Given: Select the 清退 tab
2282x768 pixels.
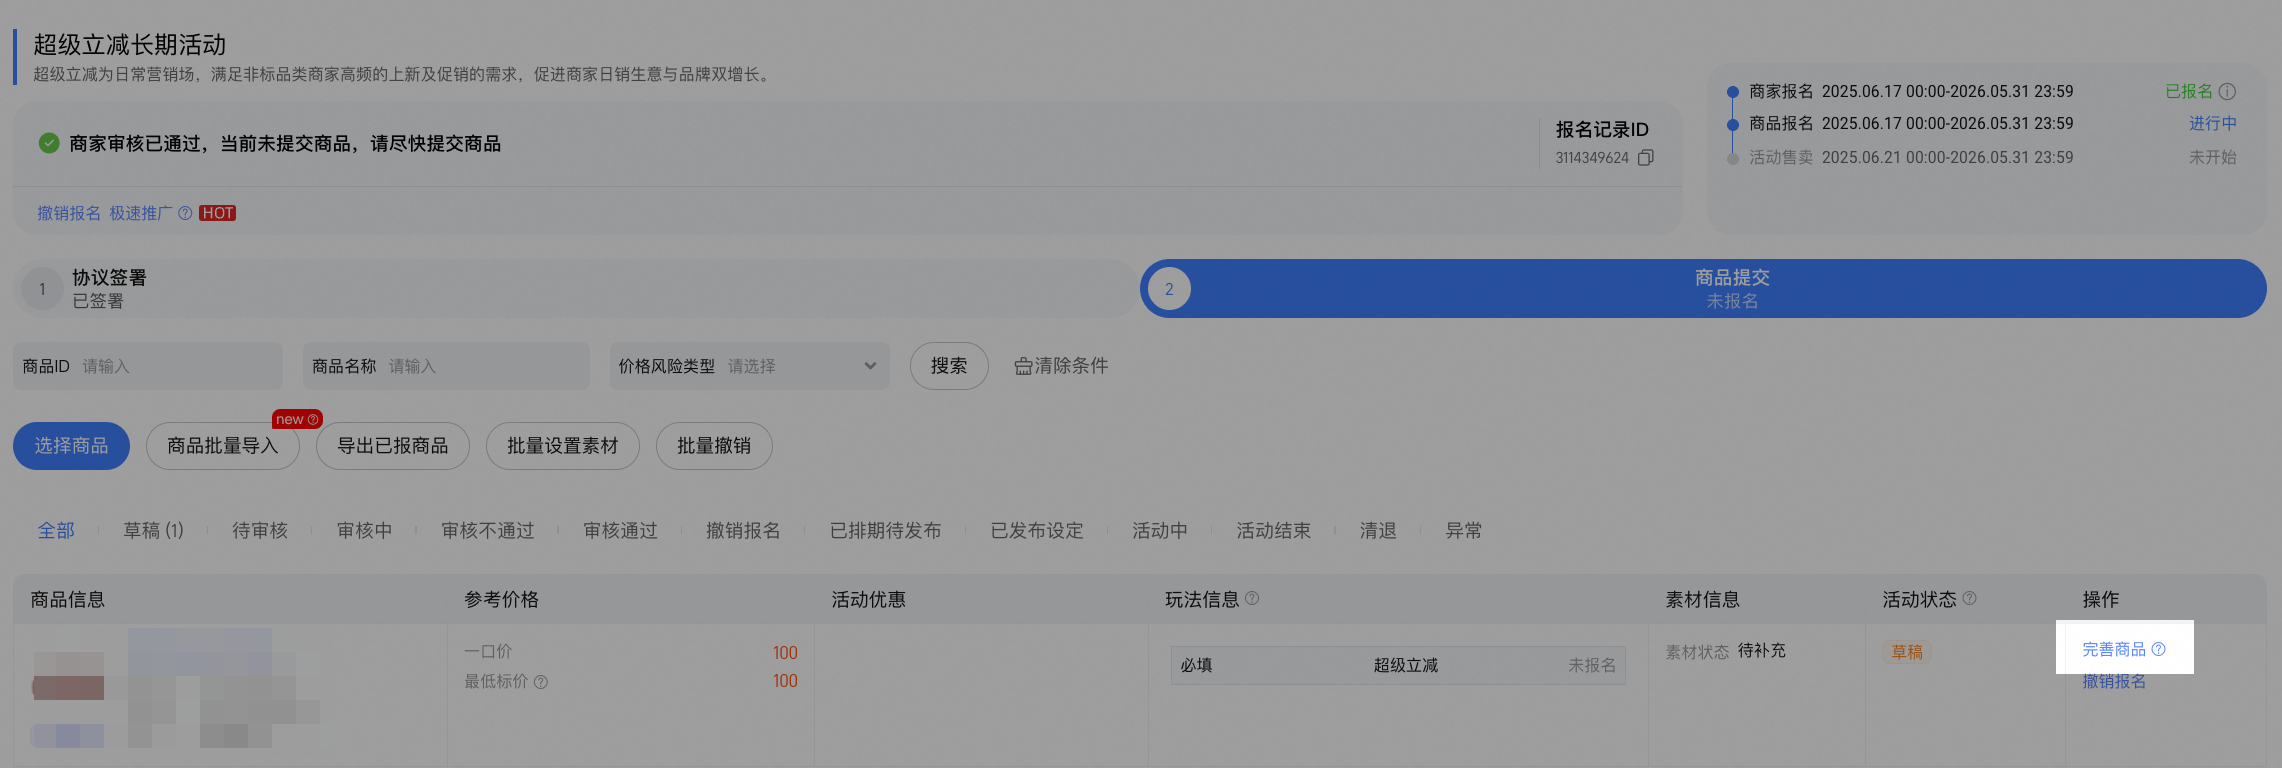Looking at the screenshot, I should (x=1378, y=530).
